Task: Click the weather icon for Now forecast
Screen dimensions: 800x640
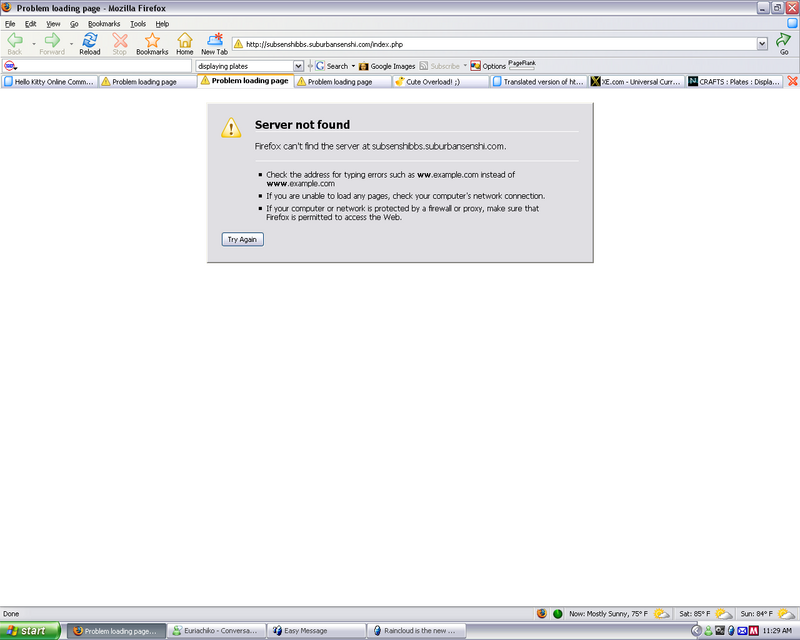Action: point(661,613)
